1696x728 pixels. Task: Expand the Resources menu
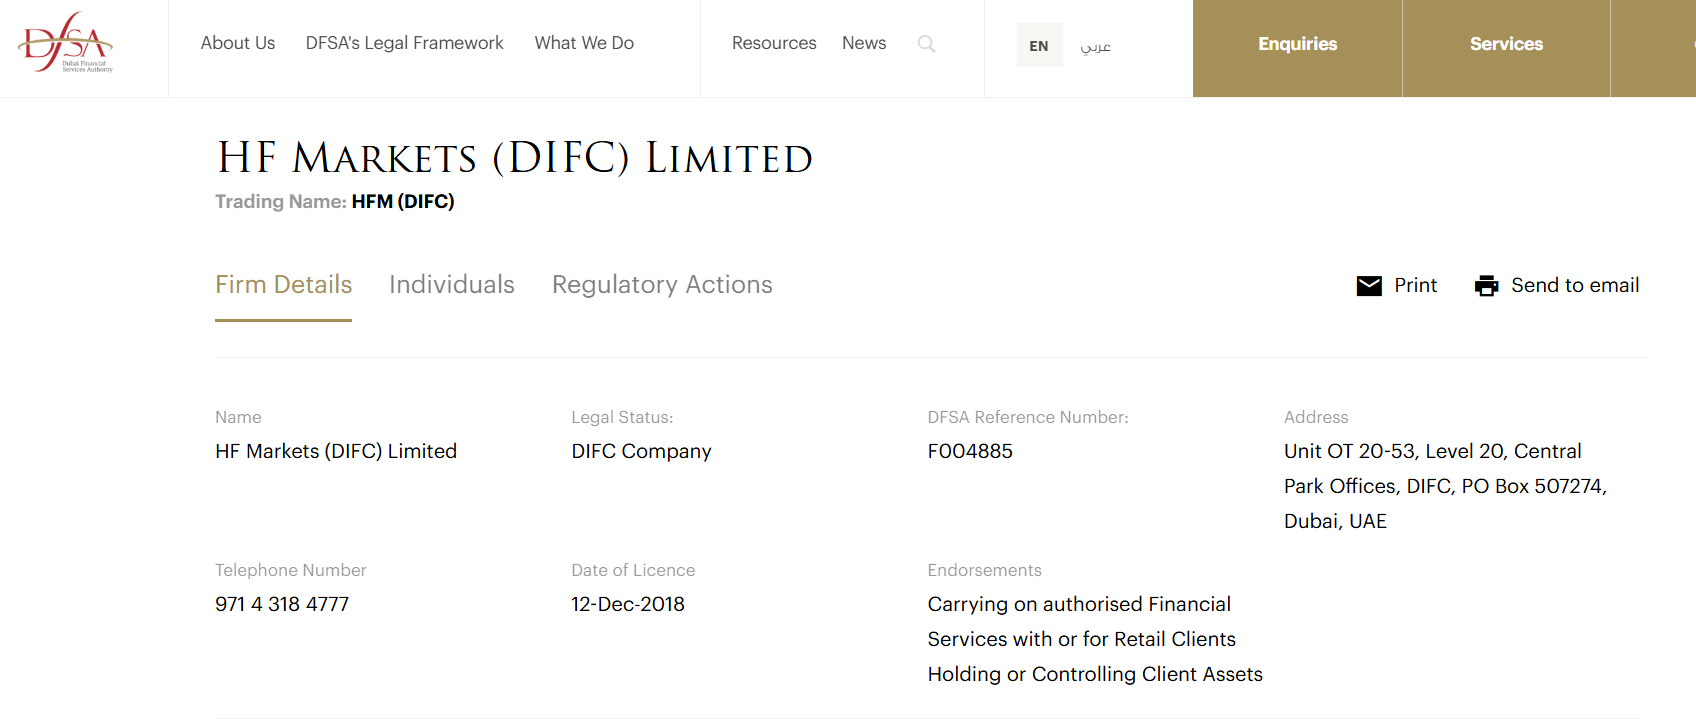tap(774, 43)
